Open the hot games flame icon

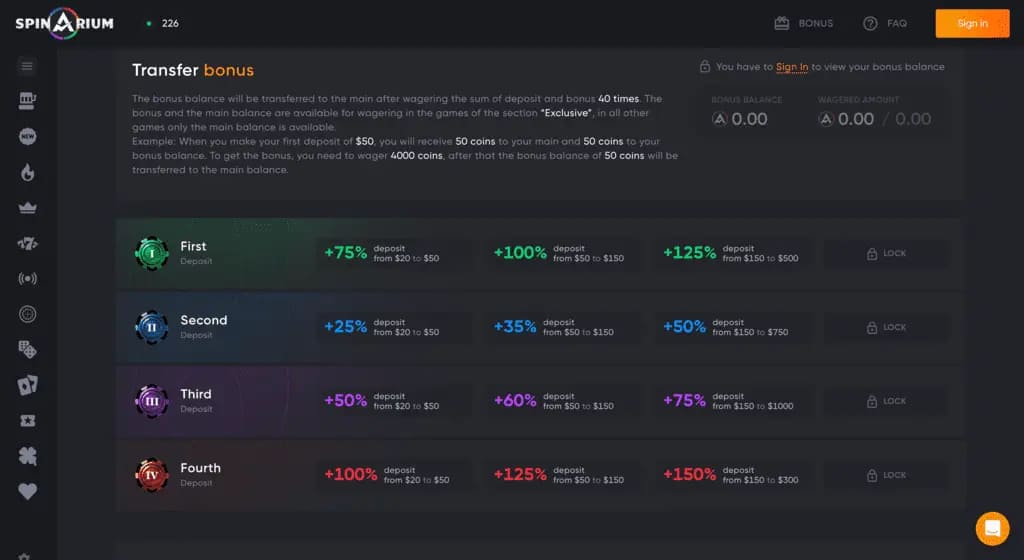point(27,172)
